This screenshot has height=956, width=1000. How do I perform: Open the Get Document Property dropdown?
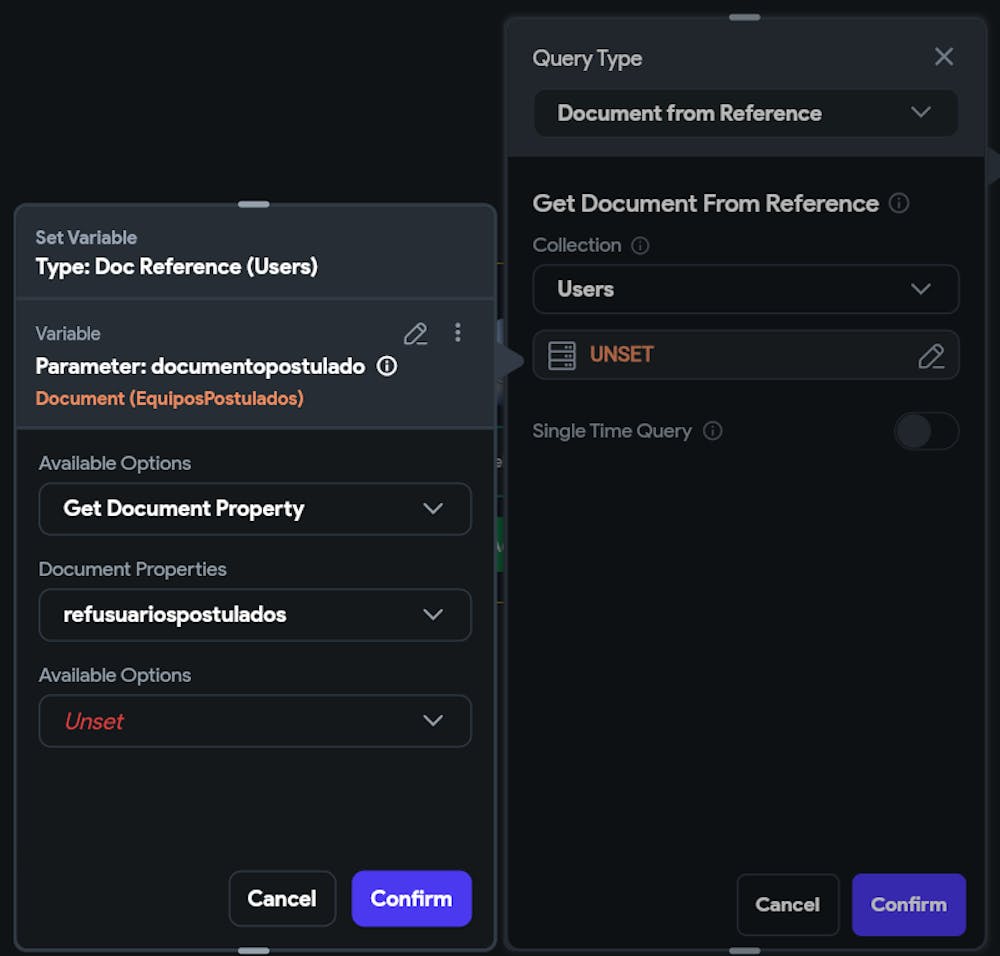255,509
